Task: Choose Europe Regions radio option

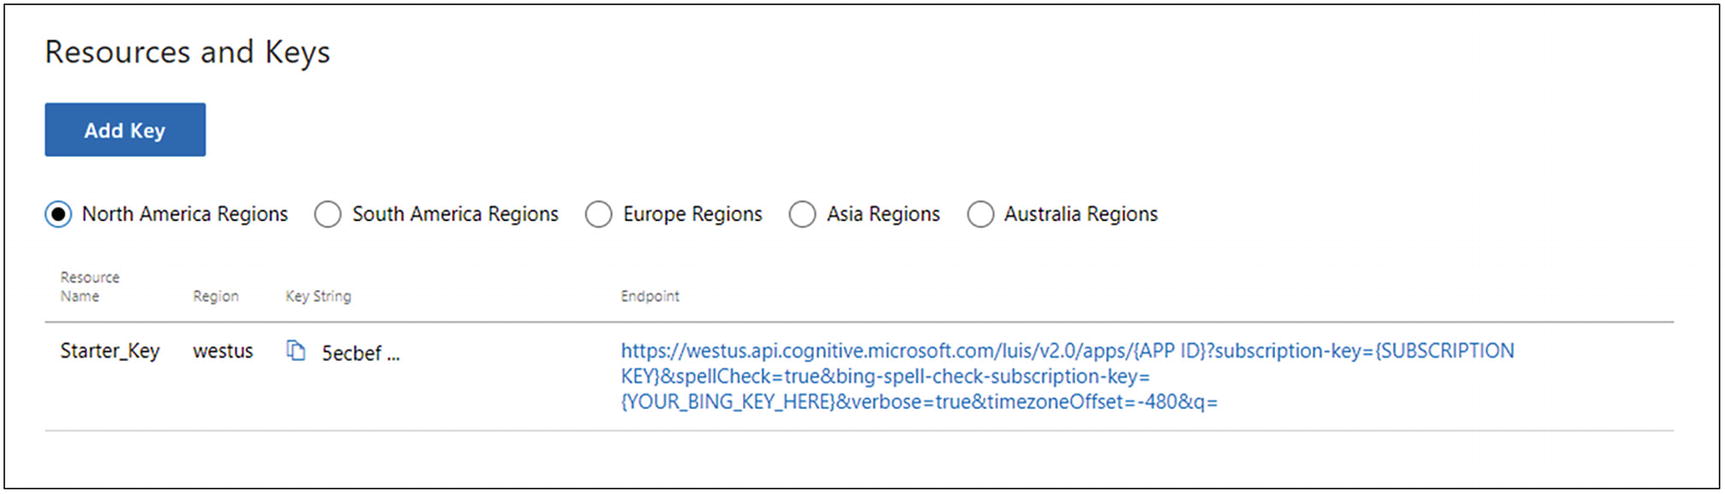Action: 599,214
